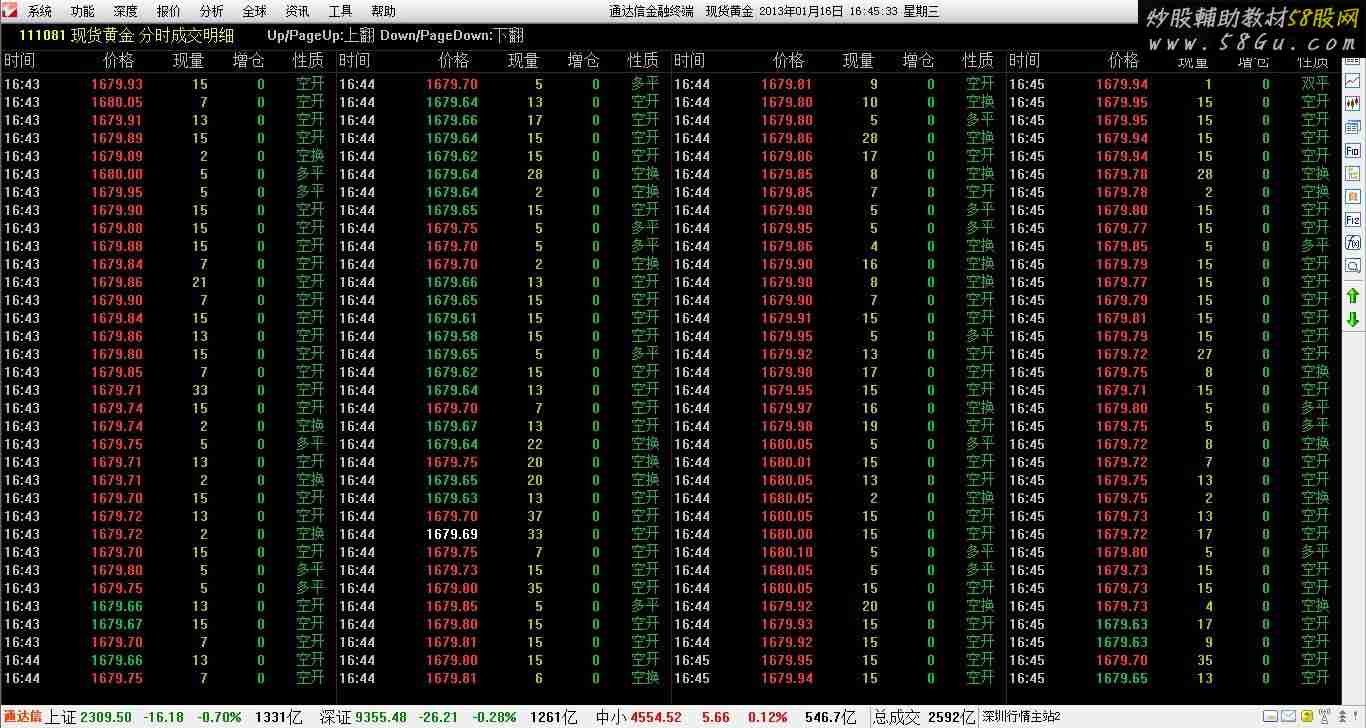The height and width of the screenshot is (728, 1366).
Task: Open the 全球 menu
Action: point(255,12)
